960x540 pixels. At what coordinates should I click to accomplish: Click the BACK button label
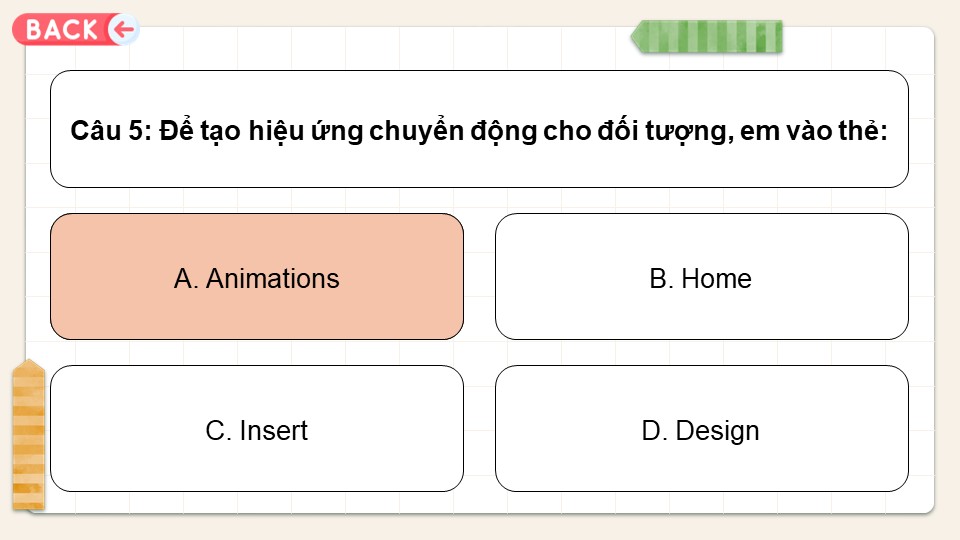(x=62, y=29)
